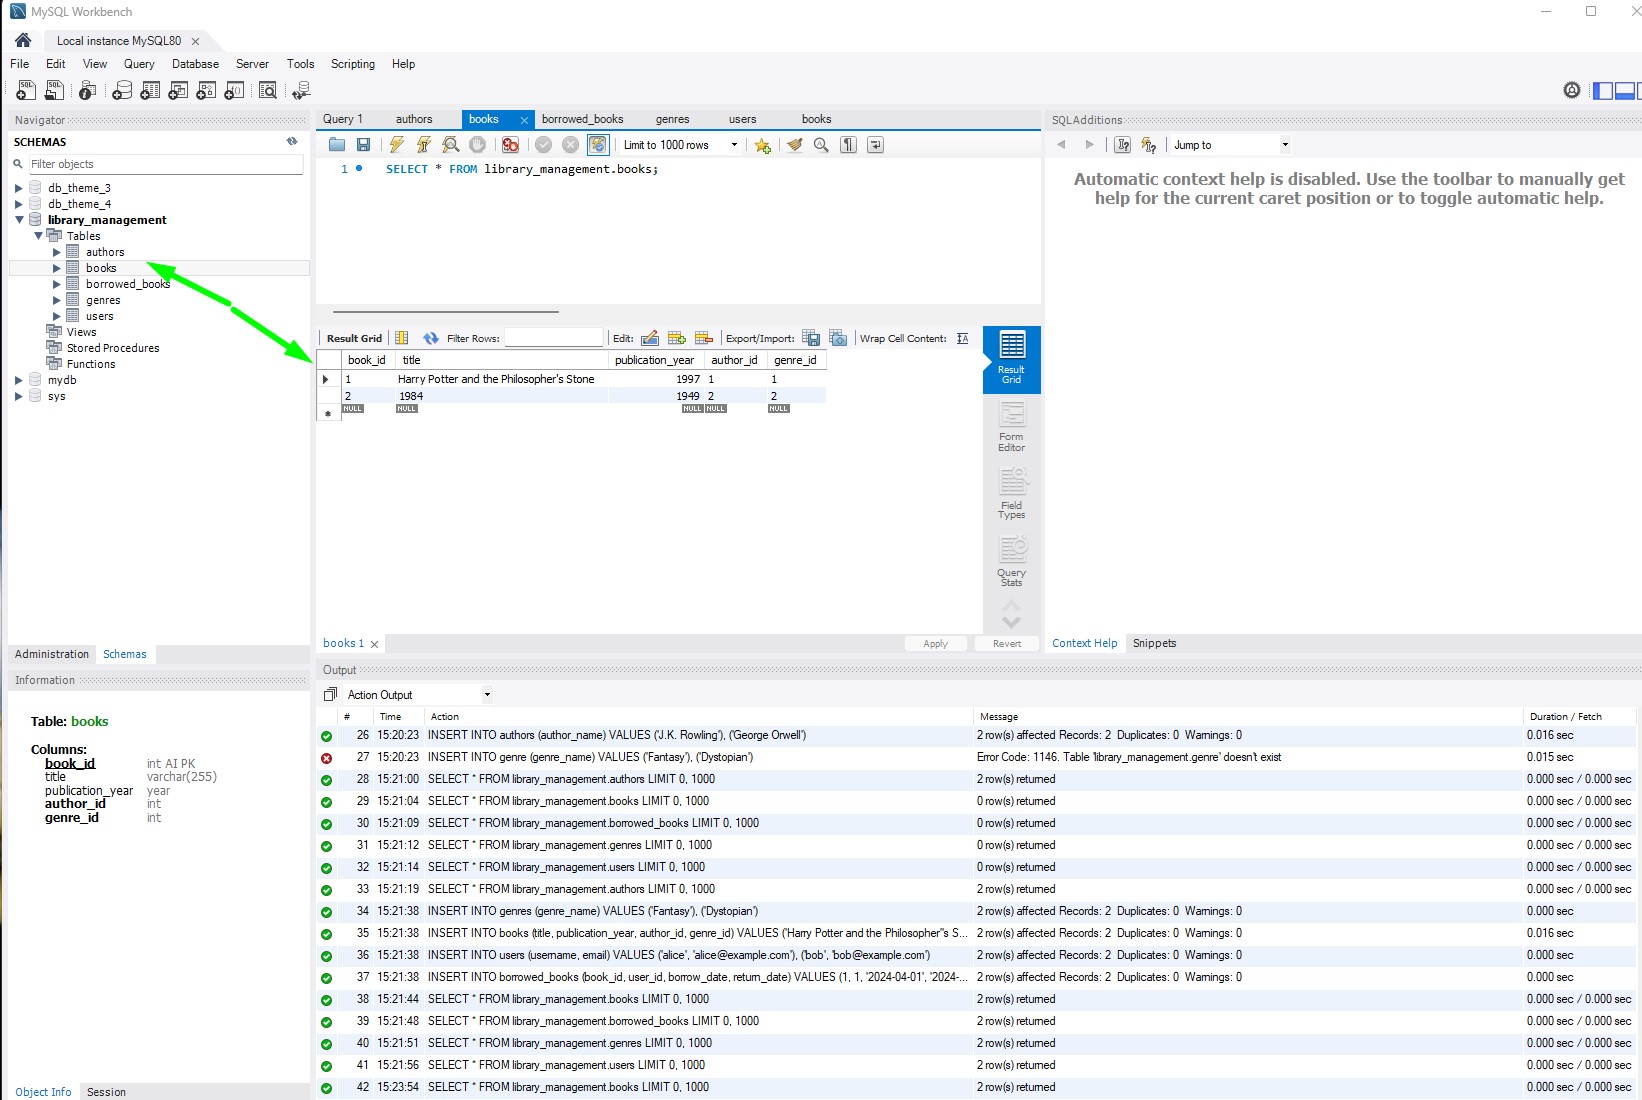Switch to Form Editor view
The width and height of the screenshot is (1642, 1100).
click(1012, 427)
